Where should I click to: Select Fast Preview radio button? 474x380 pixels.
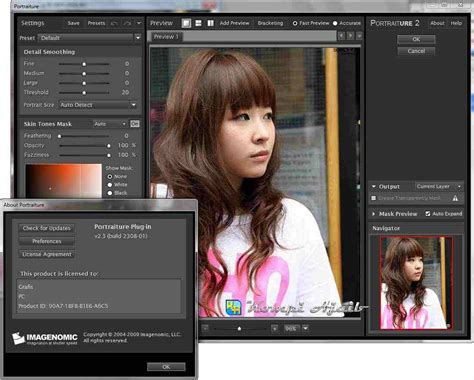(295, 23)
